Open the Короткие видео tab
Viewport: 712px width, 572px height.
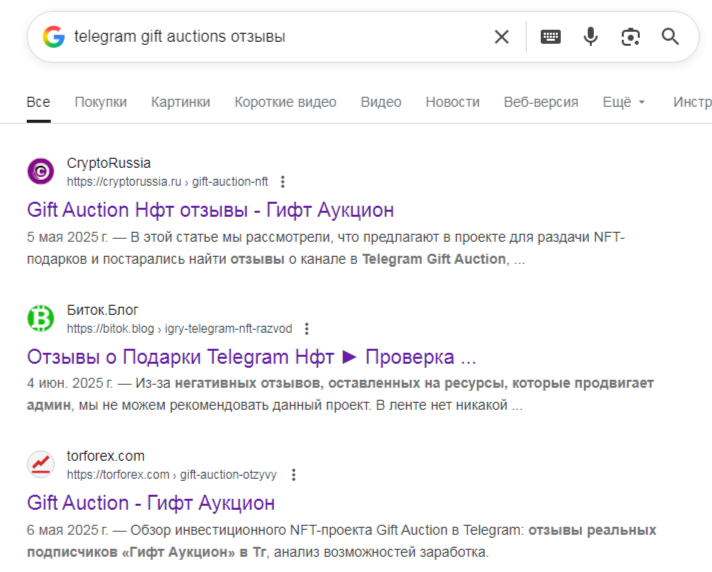(285, 102)
